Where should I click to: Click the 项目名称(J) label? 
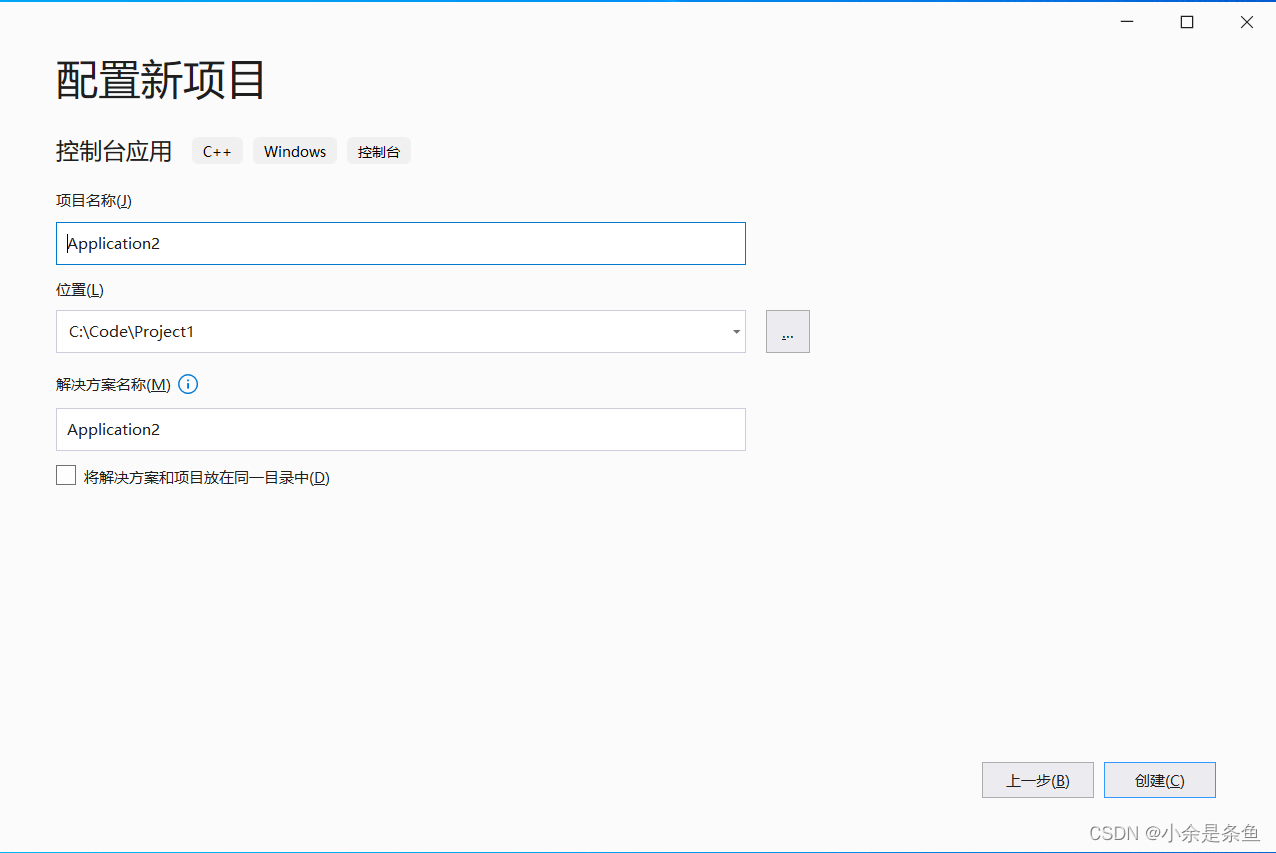click(x=93, y=200)
